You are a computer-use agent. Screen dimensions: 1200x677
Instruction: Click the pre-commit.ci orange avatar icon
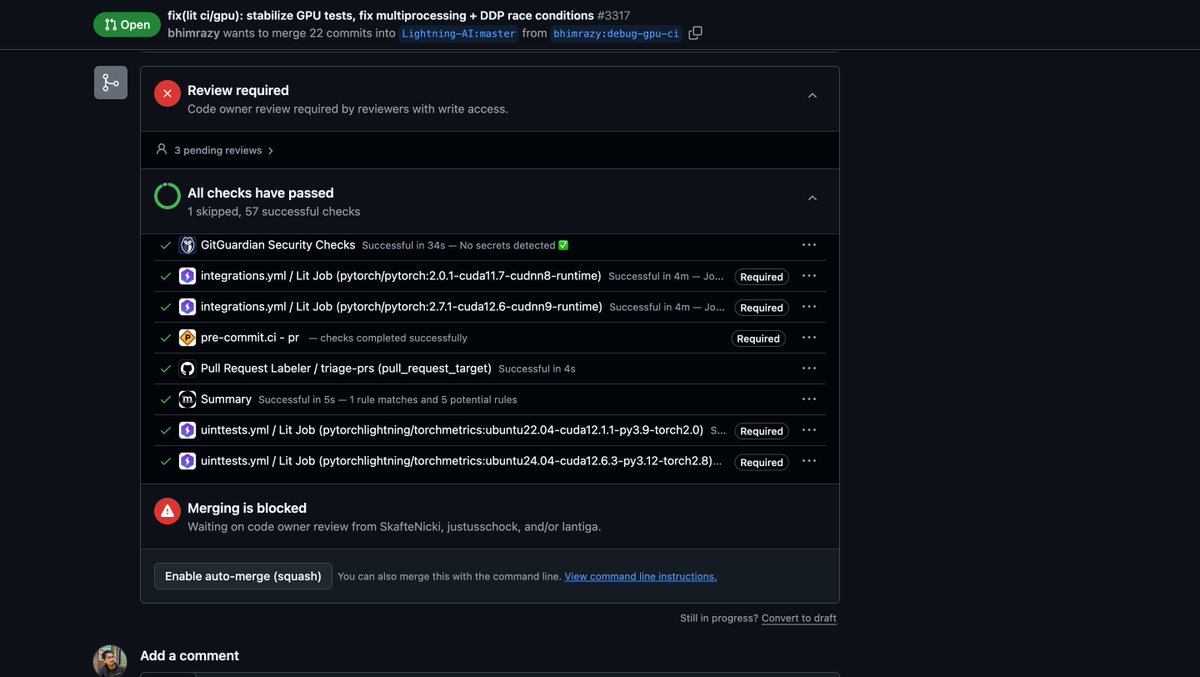click(187, 338)
